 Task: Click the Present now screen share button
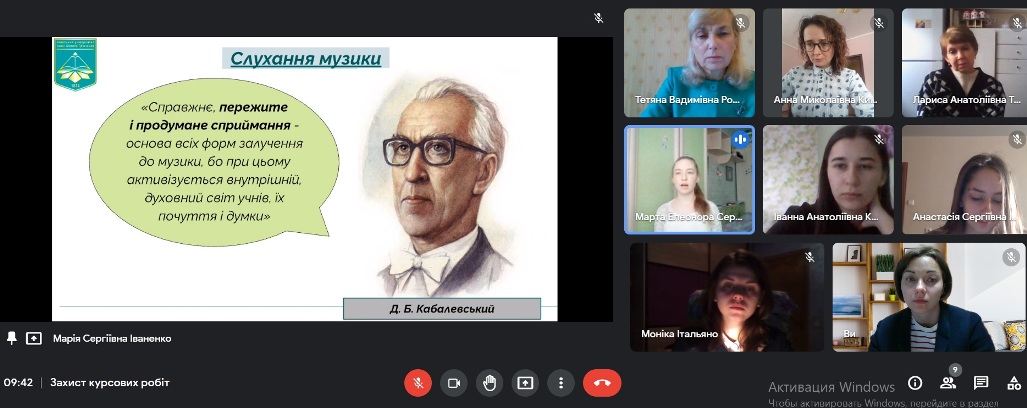click(x=525, y=383)
